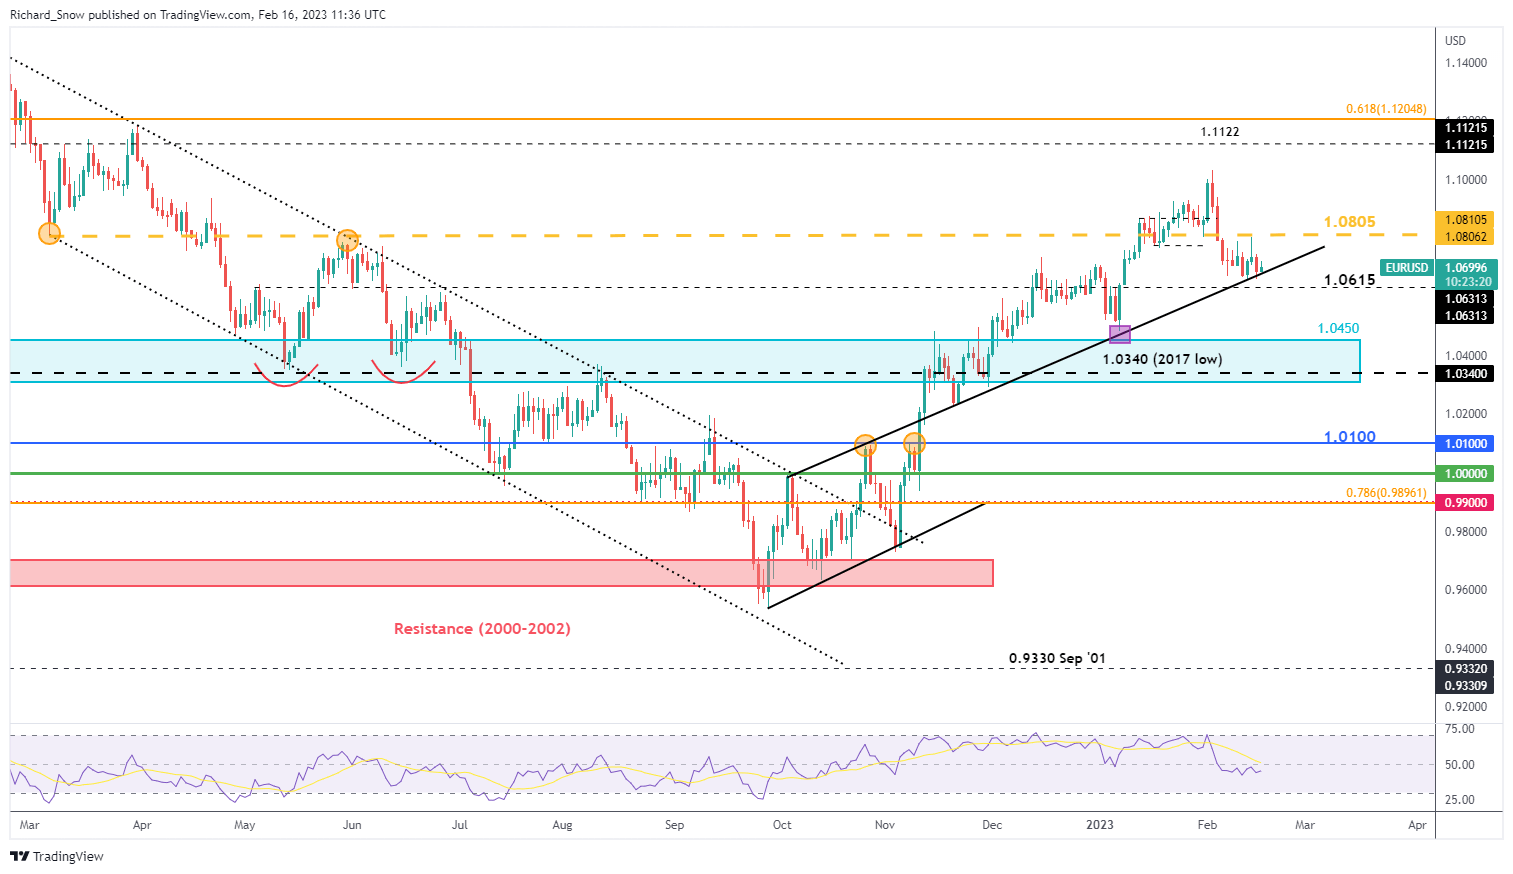This screenshot has width=1513, height=874.
Task: Click the EURUSD symbol price tag
Action: point(1406,268)
